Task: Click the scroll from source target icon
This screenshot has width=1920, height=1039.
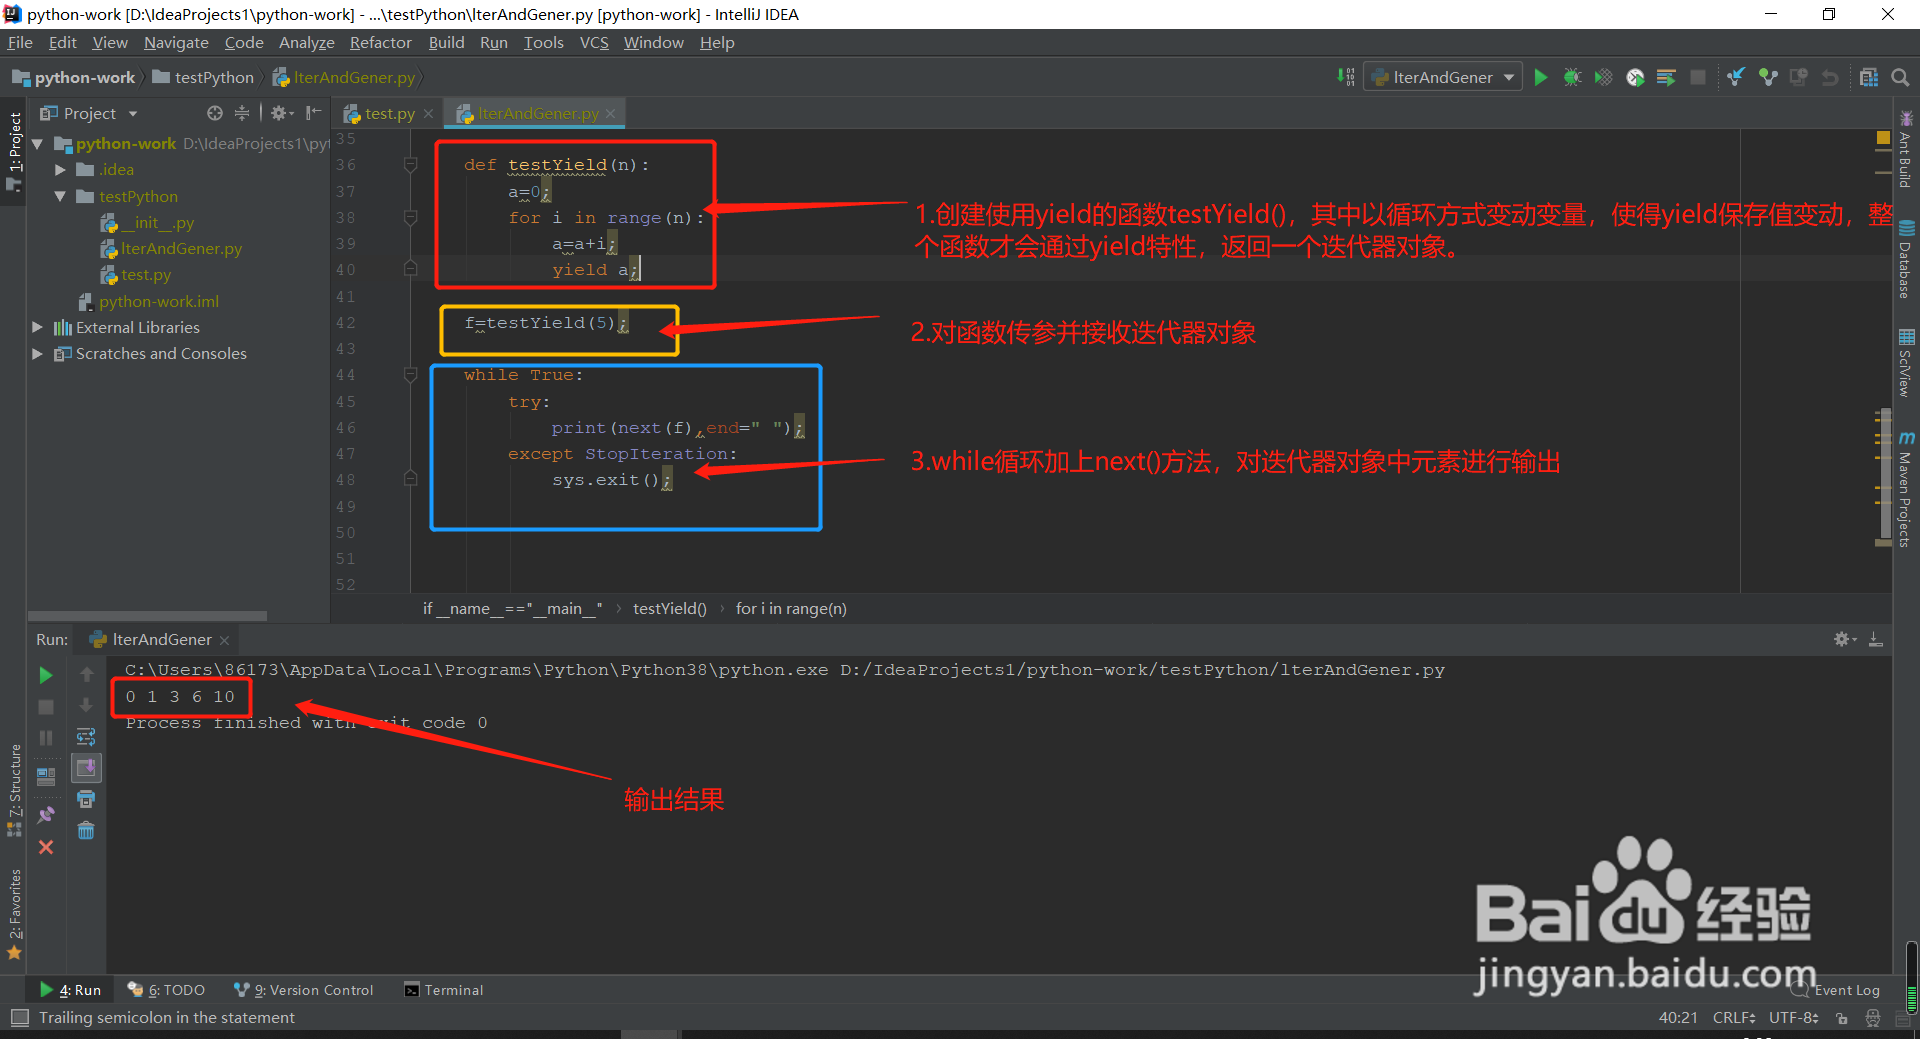Action: pos(214,113)
